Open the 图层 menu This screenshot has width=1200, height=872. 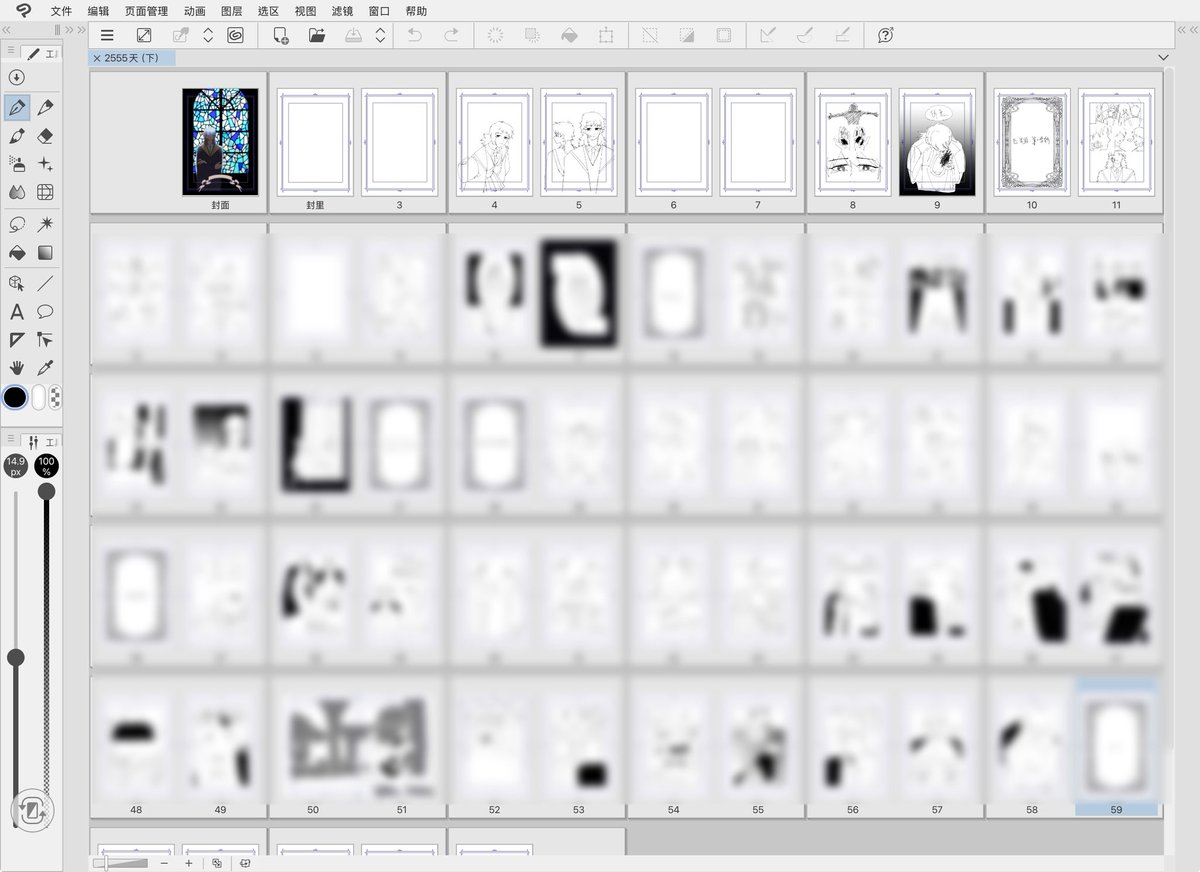pos(232,11)
